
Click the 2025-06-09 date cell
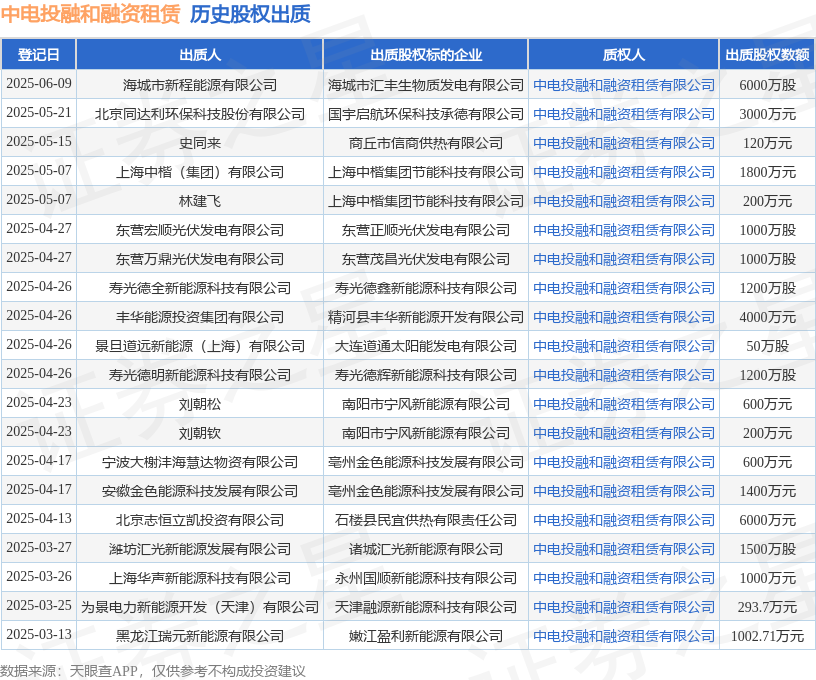pyautogui.click(x=39, y=83)
